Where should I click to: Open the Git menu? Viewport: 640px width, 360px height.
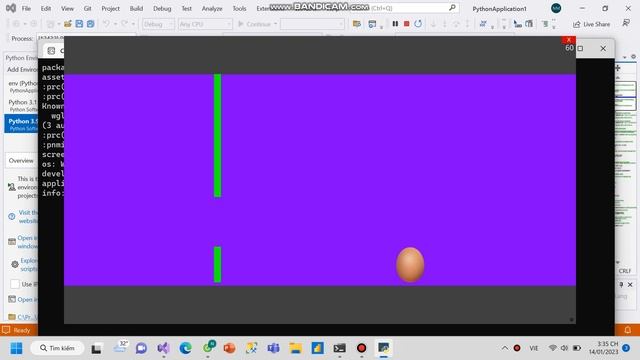[x=87, y=8]
